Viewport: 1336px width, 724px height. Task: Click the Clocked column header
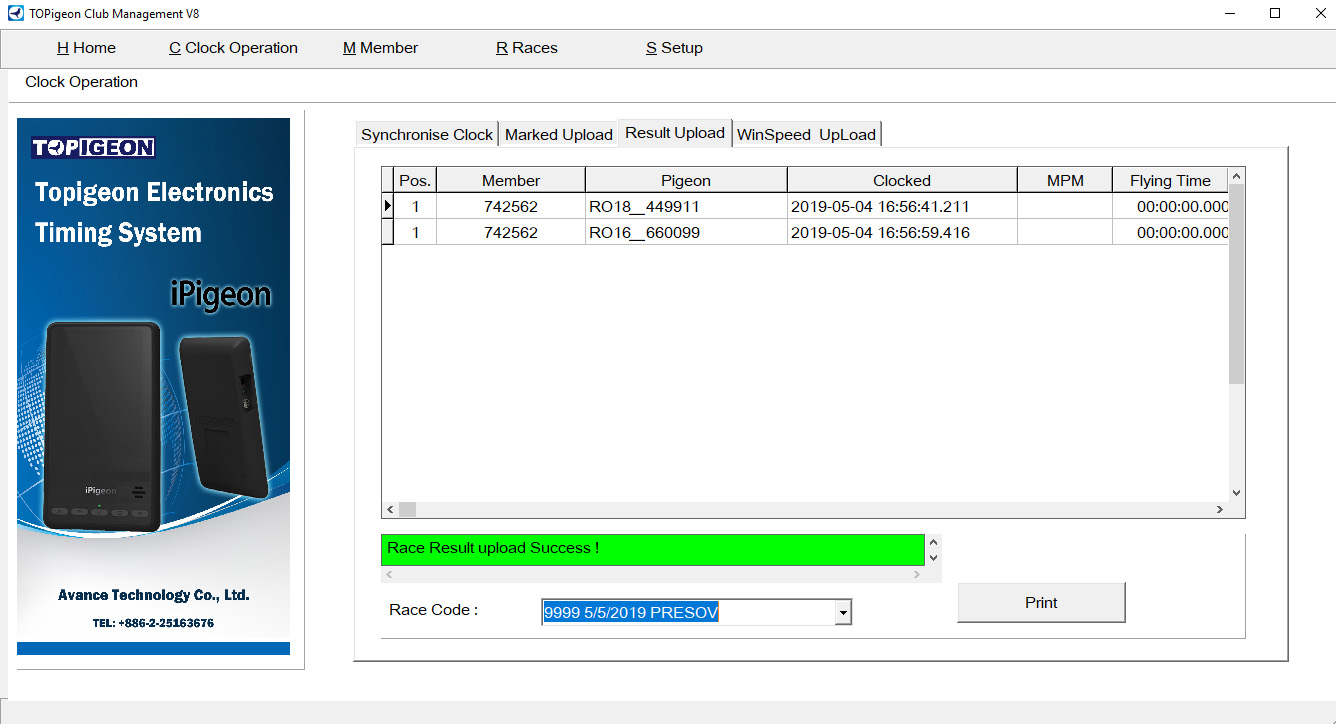(901, 181)
